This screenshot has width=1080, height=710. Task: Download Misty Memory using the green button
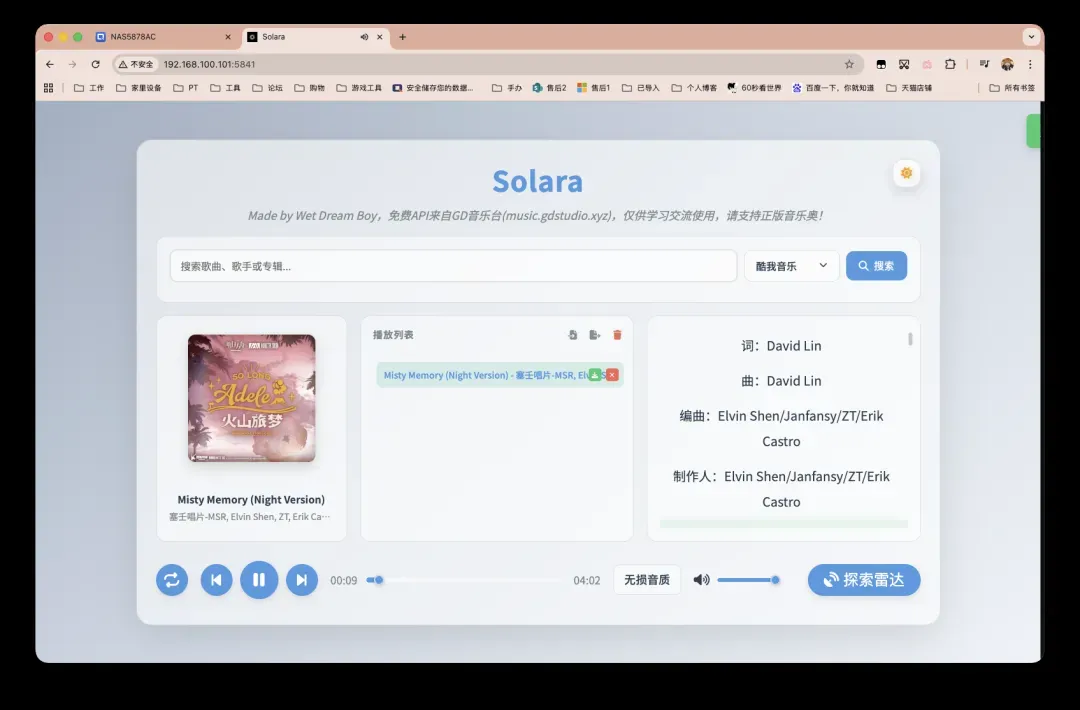[x=595, y=375]
